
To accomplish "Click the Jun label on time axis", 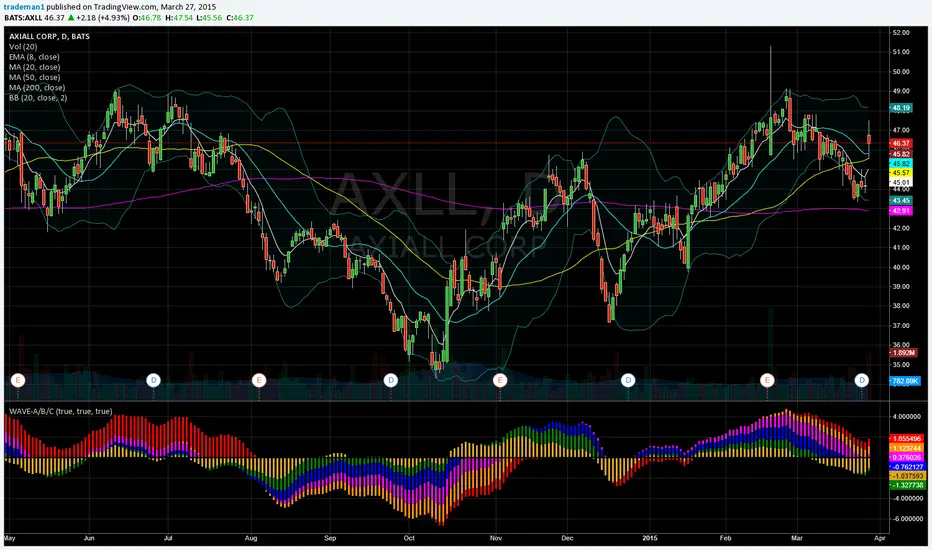I will [x=89, y=538].
